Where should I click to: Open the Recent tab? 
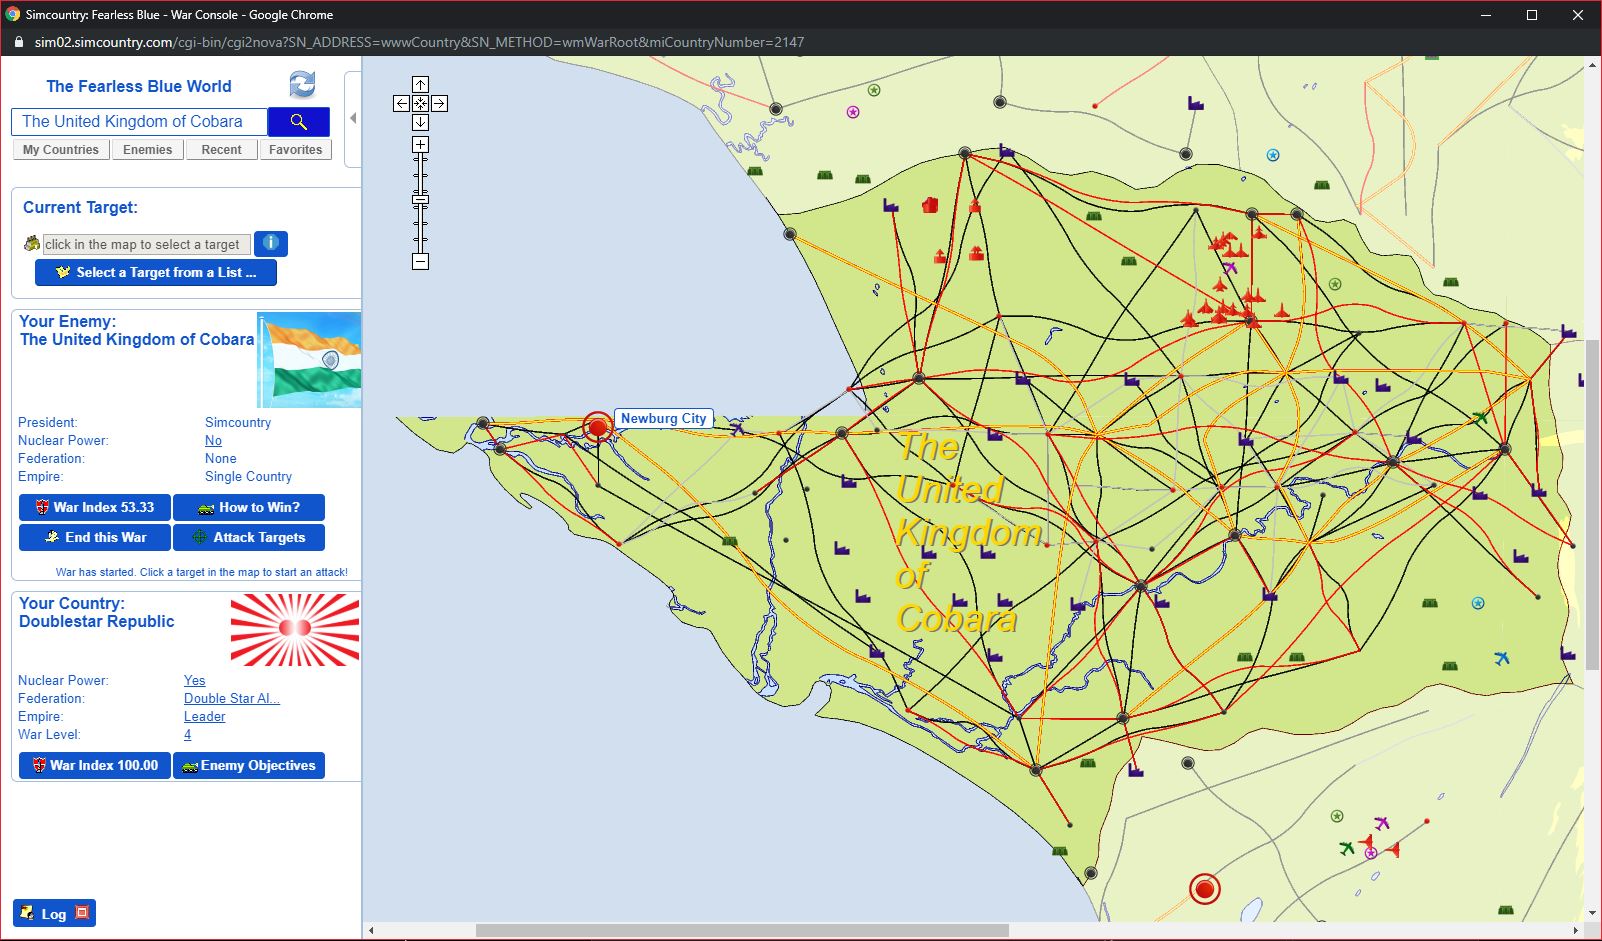[x=221, y=150]
